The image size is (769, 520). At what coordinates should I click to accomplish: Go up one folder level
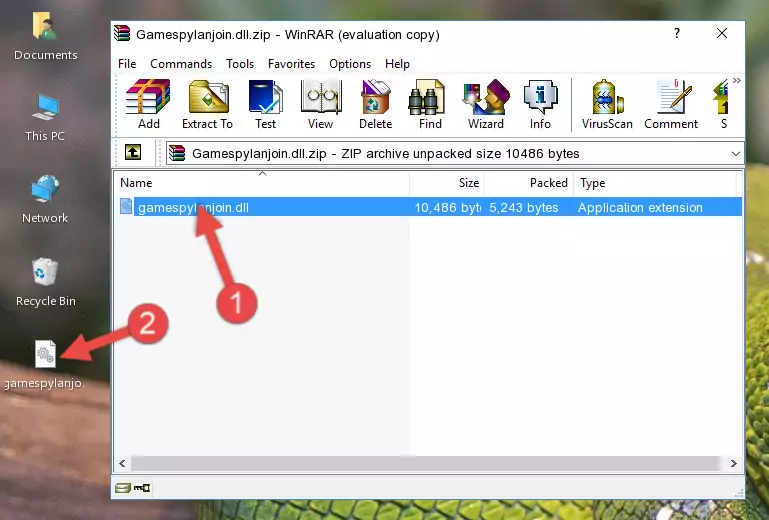(133, 153)
